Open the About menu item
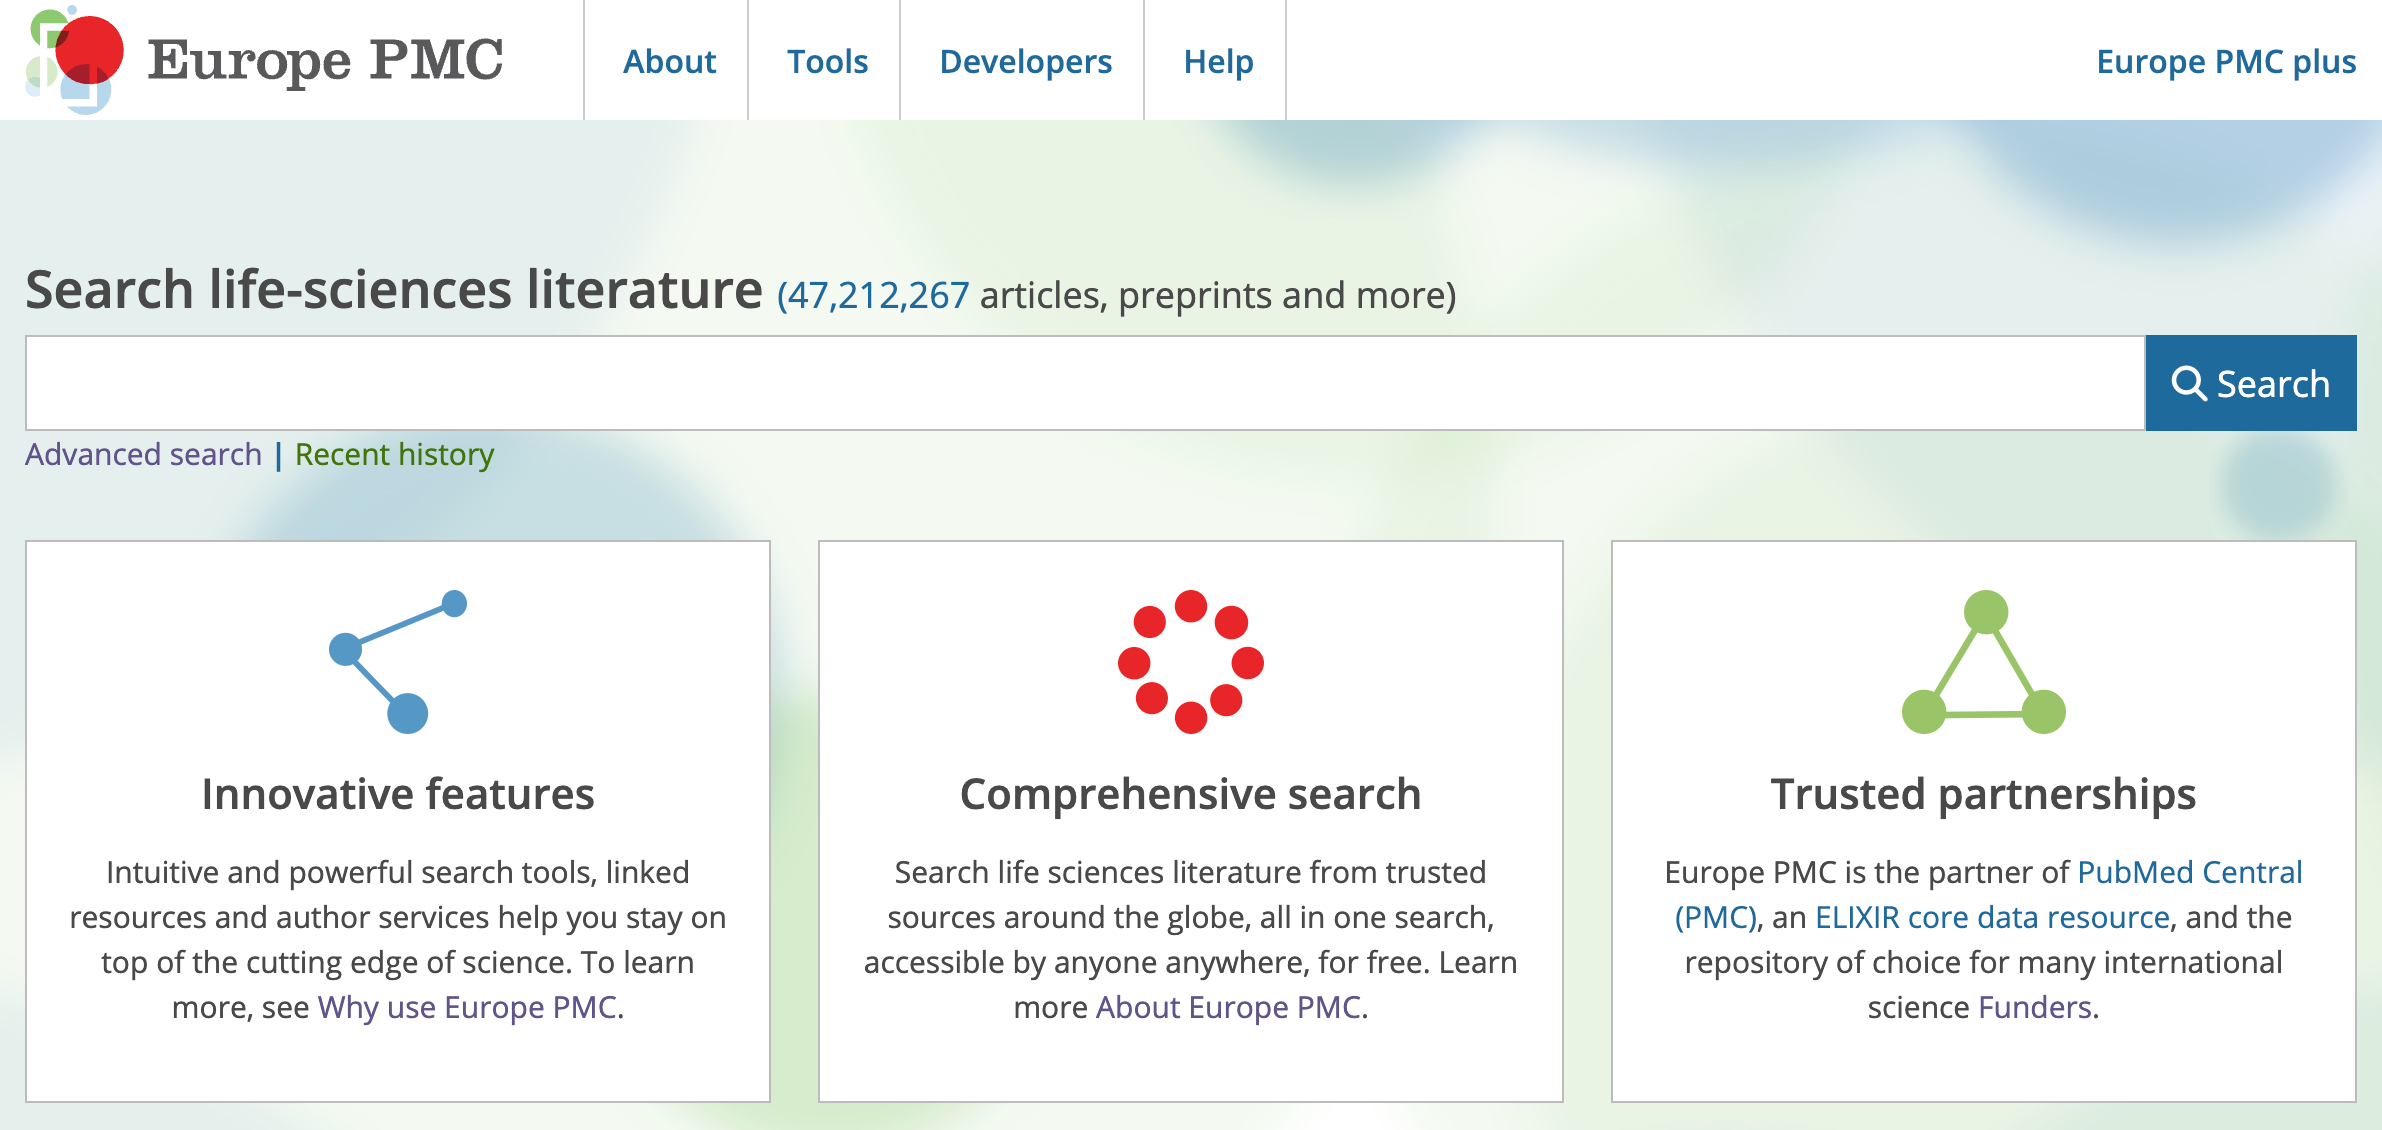The height and width of the screenshot is (1130, 2382). pyautogui.click(x=669, y=62)
